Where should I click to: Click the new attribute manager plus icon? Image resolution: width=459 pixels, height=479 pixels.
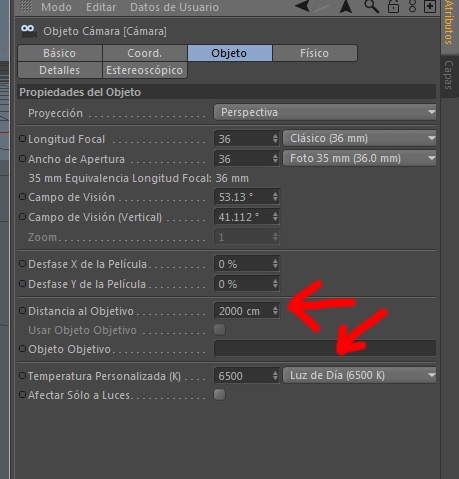[430, 6]
